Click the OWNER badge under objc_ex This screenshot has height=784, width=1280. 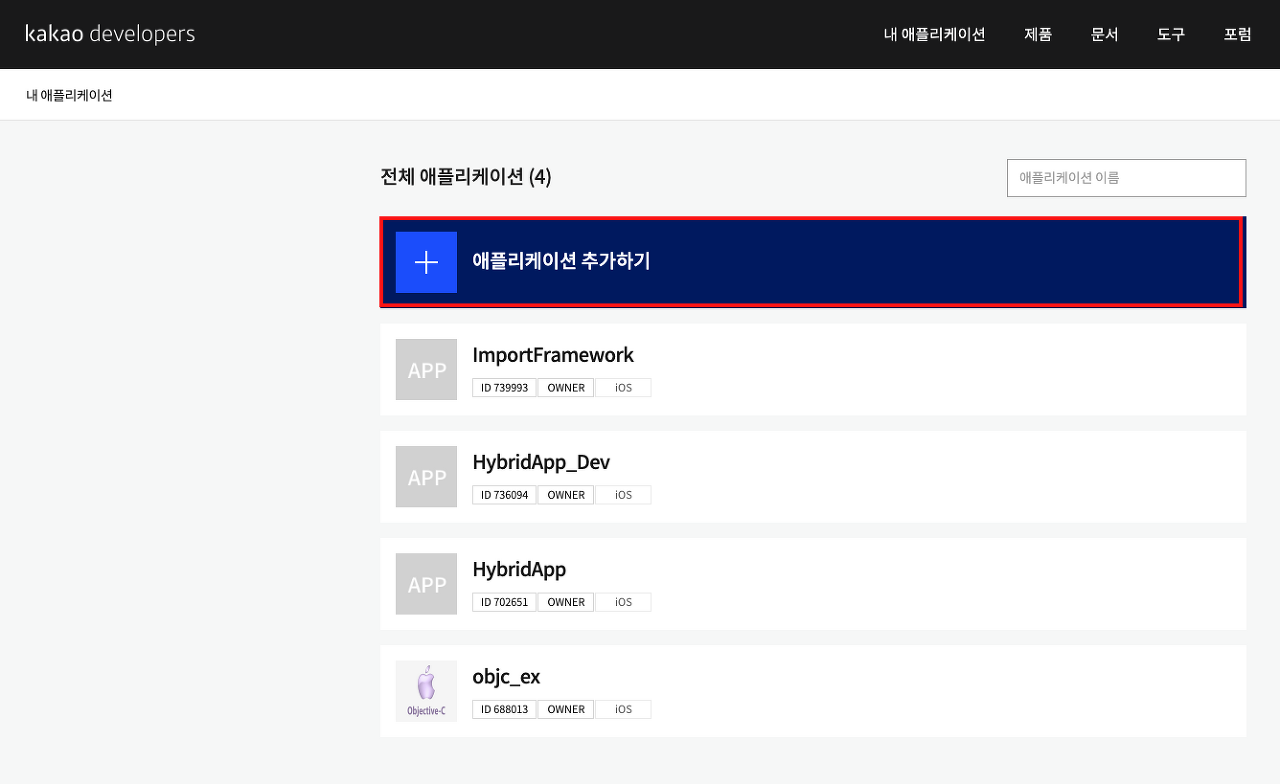[566, 710]
